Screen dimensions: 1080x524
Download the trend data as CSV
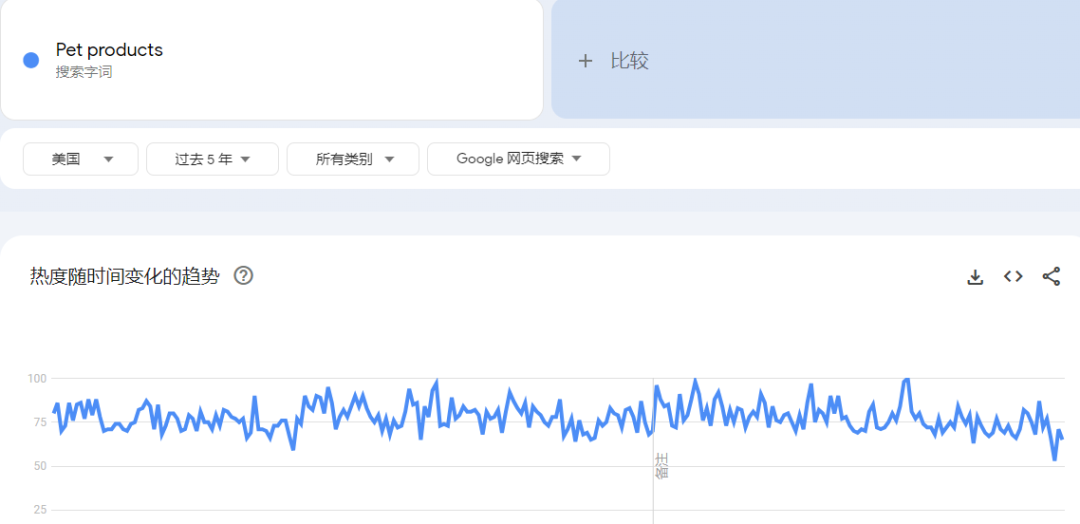click(x=975, y=277)
